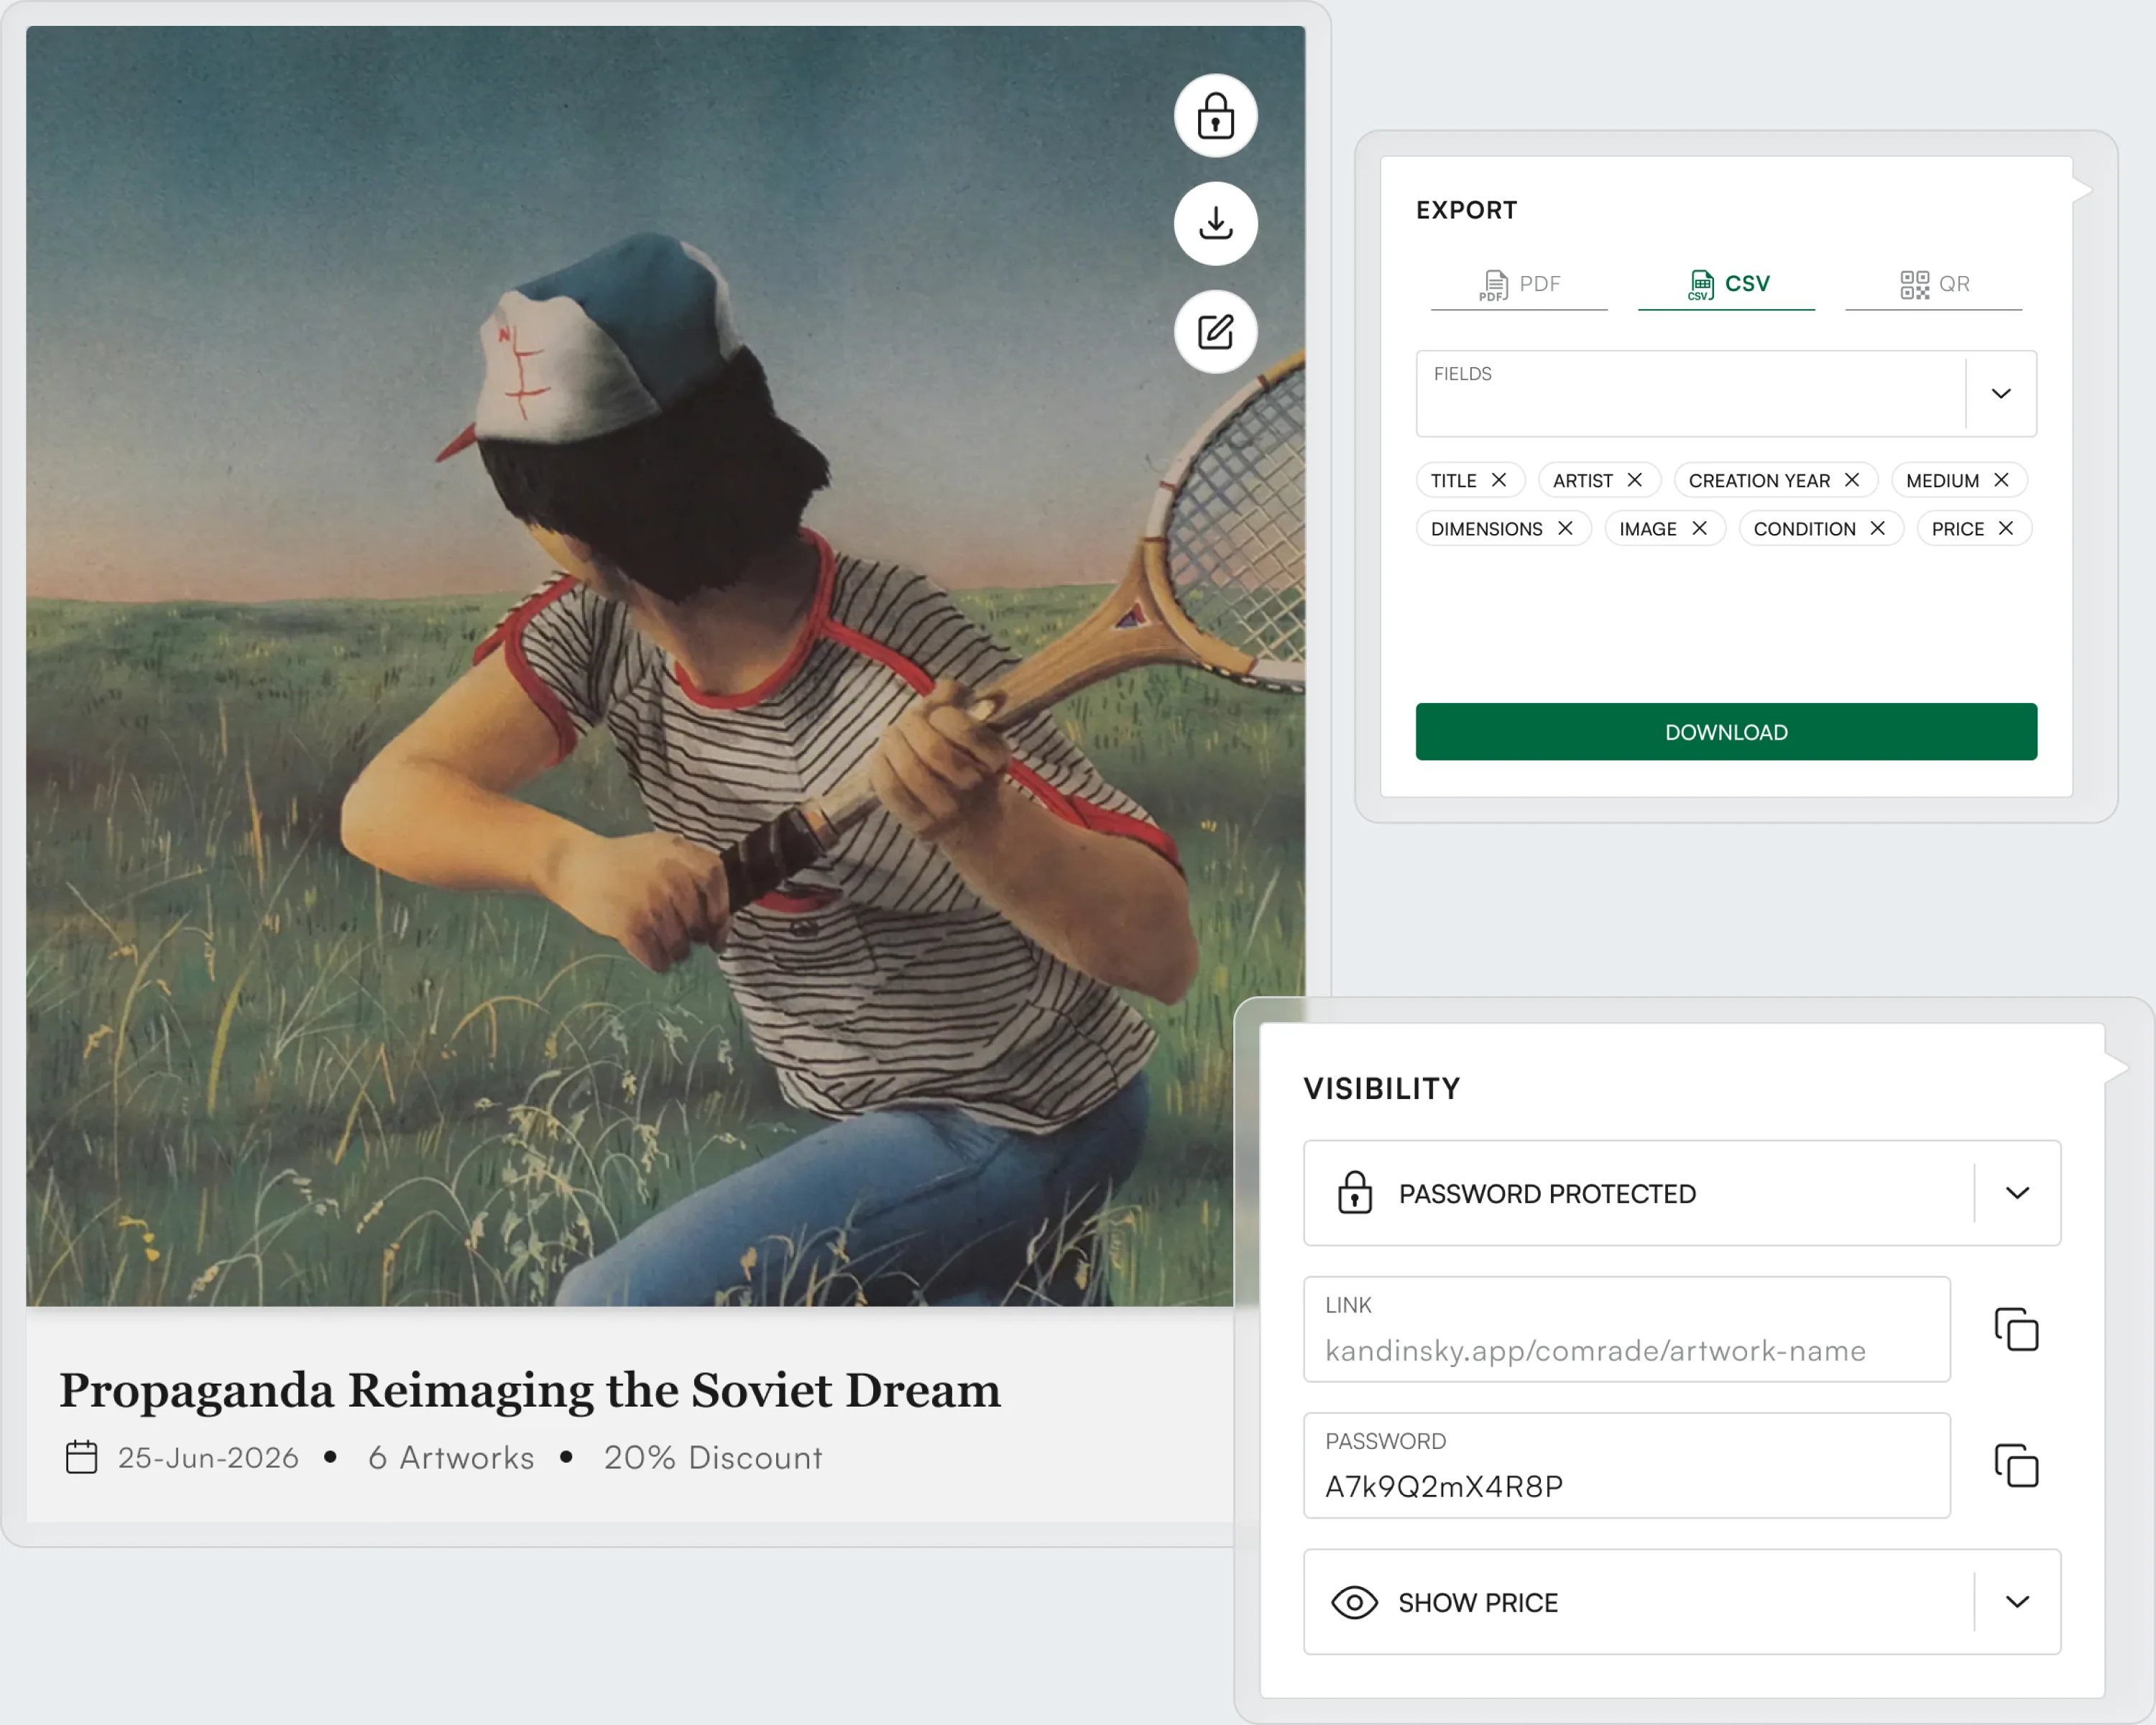This screenshot has height=1725, width=2156.
Task: Click the 6 Artworks text
Action: pyautogui.click(x=451, y=1458)
